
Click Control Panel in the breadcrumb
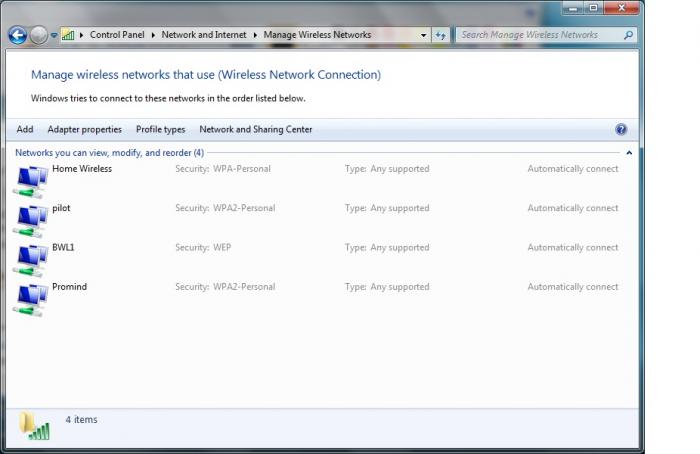pyautogui.click(x=119, y=35)
